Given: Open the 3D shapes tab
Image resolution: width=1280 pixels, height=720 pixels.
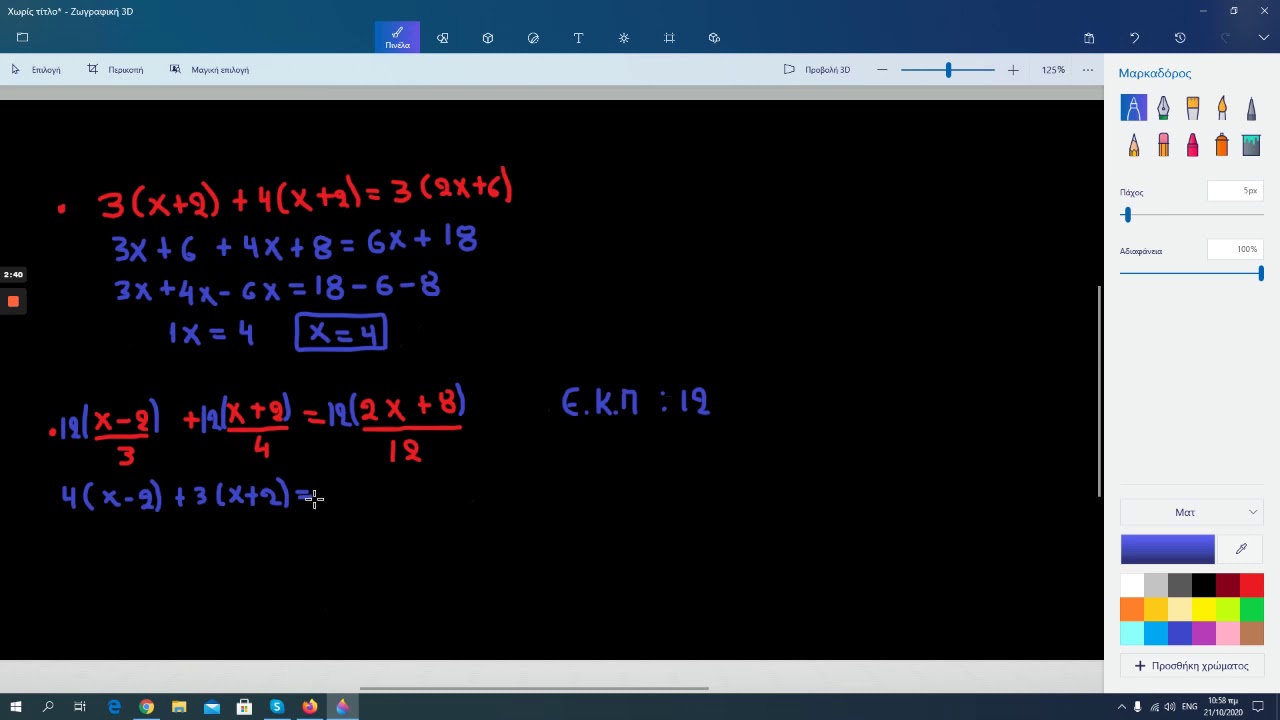Looking at the screenshot, I should (488, 38).
